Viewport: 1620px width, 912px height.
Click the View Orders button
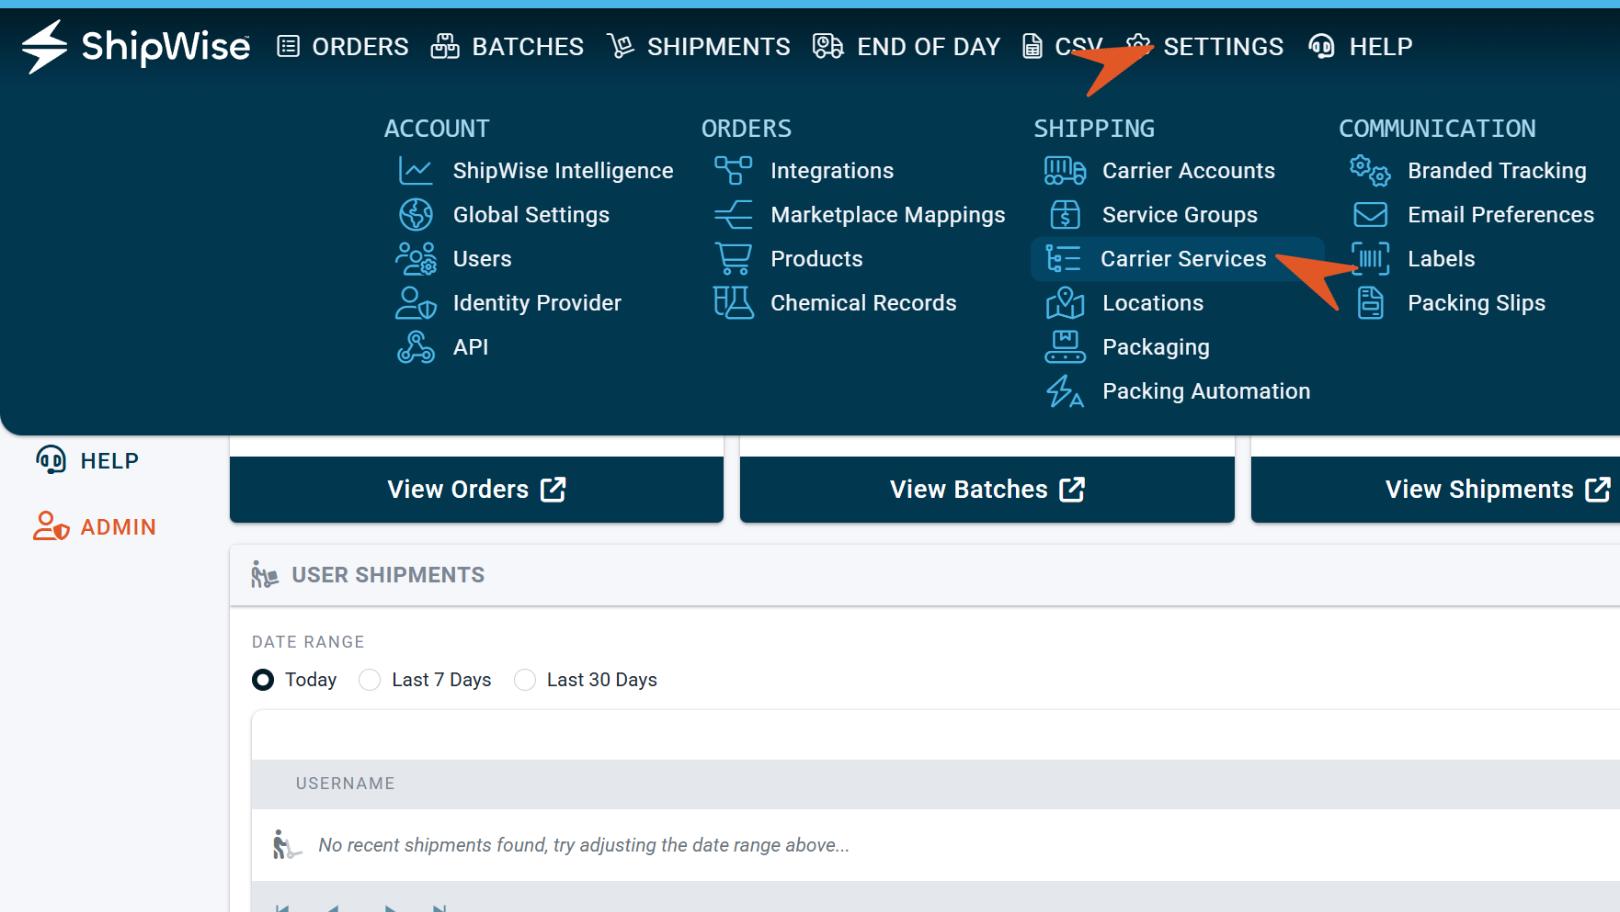tap(476, 489)
